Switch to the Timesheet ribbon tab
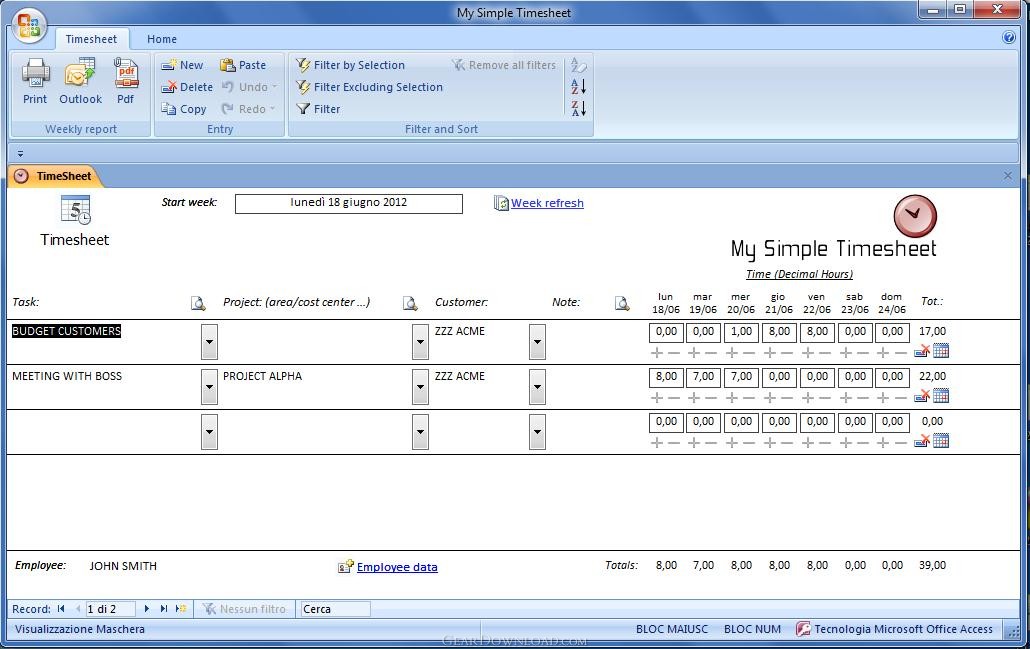1030x649 pixels. point(91,39)
